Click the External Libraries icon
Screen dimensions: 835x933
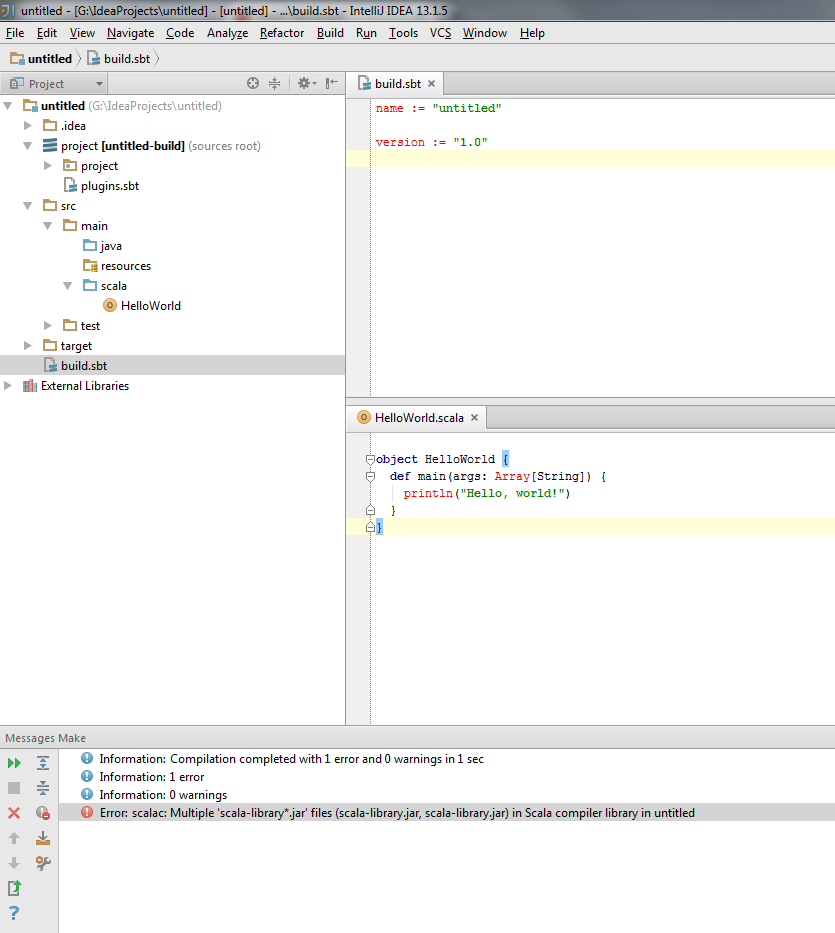[30, 386]
